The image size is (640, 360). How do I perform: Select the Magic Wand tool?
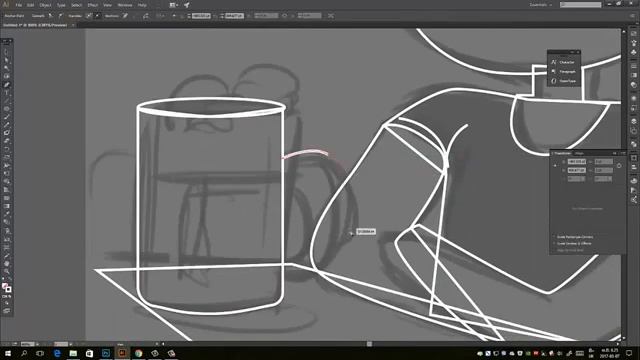[7, 68]
